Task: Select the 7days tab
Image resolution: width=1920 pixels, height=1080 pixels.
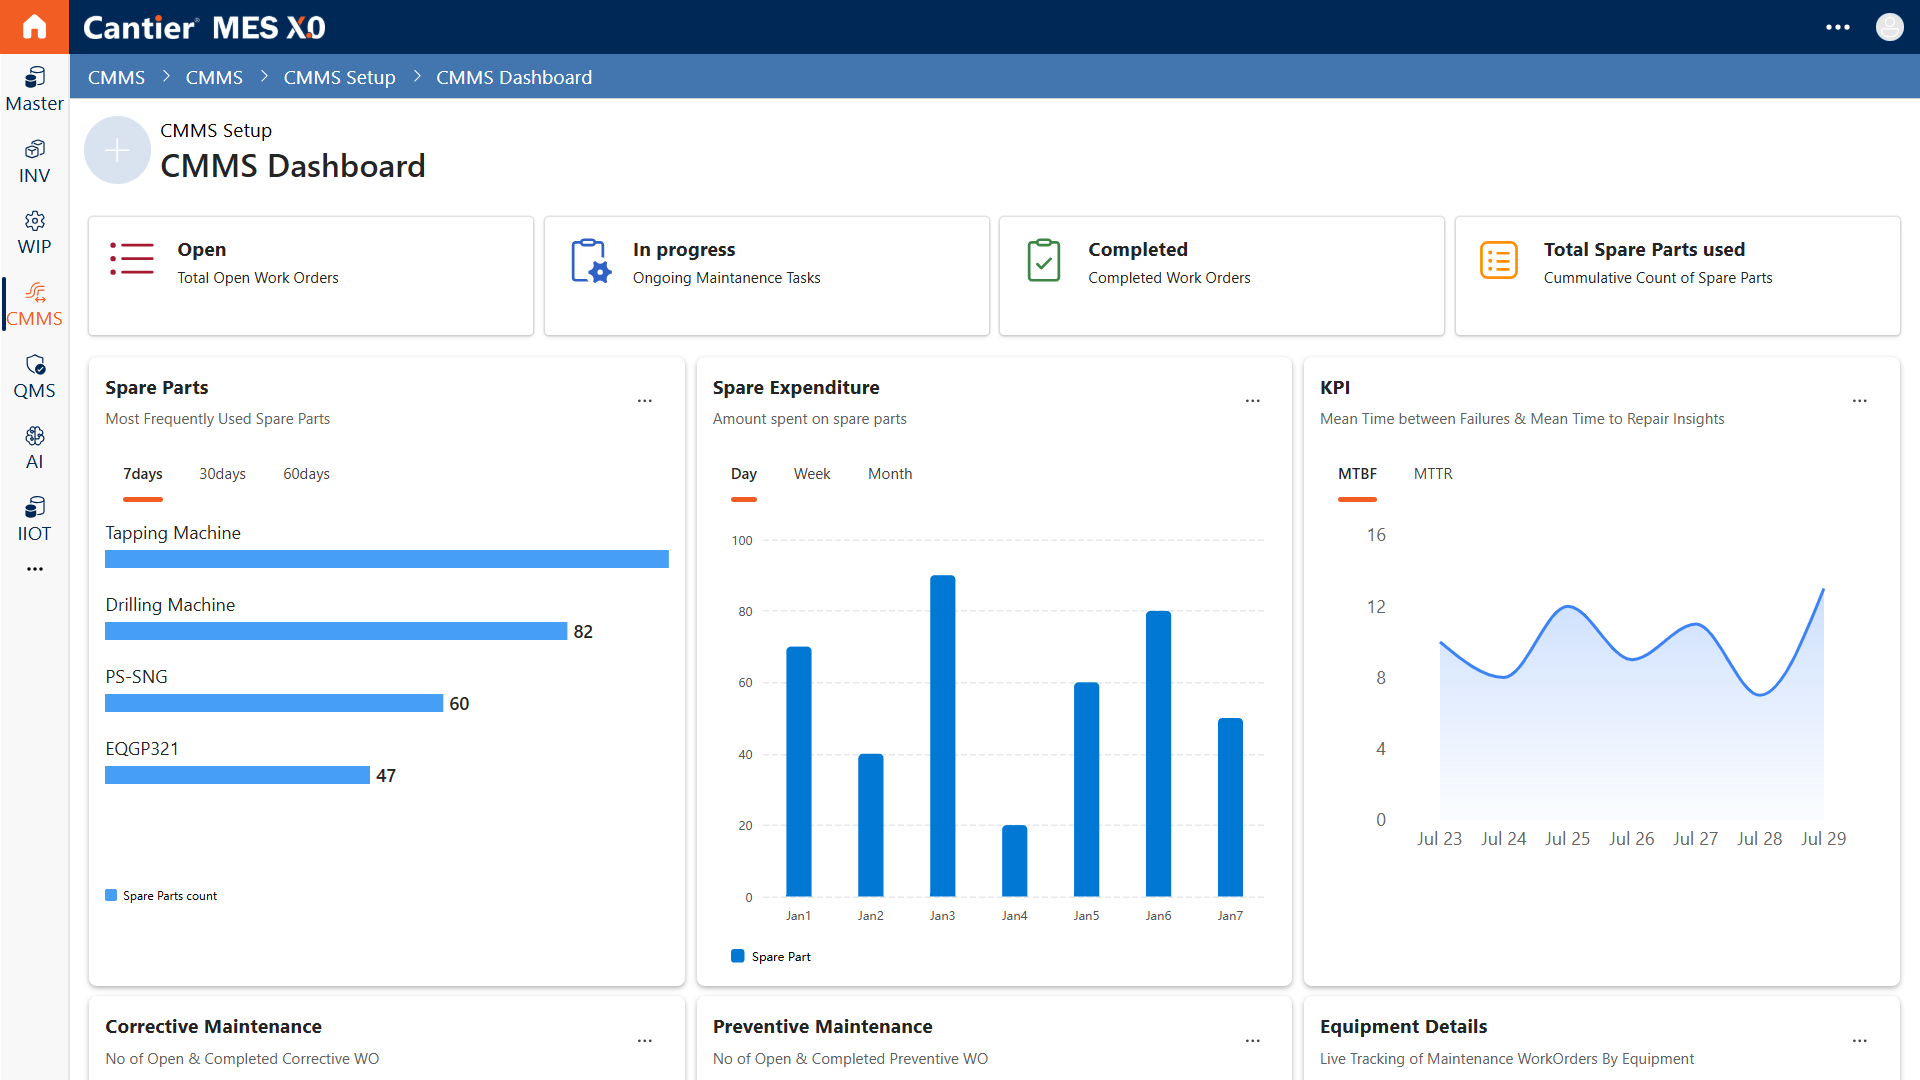Action: [143, 474]
